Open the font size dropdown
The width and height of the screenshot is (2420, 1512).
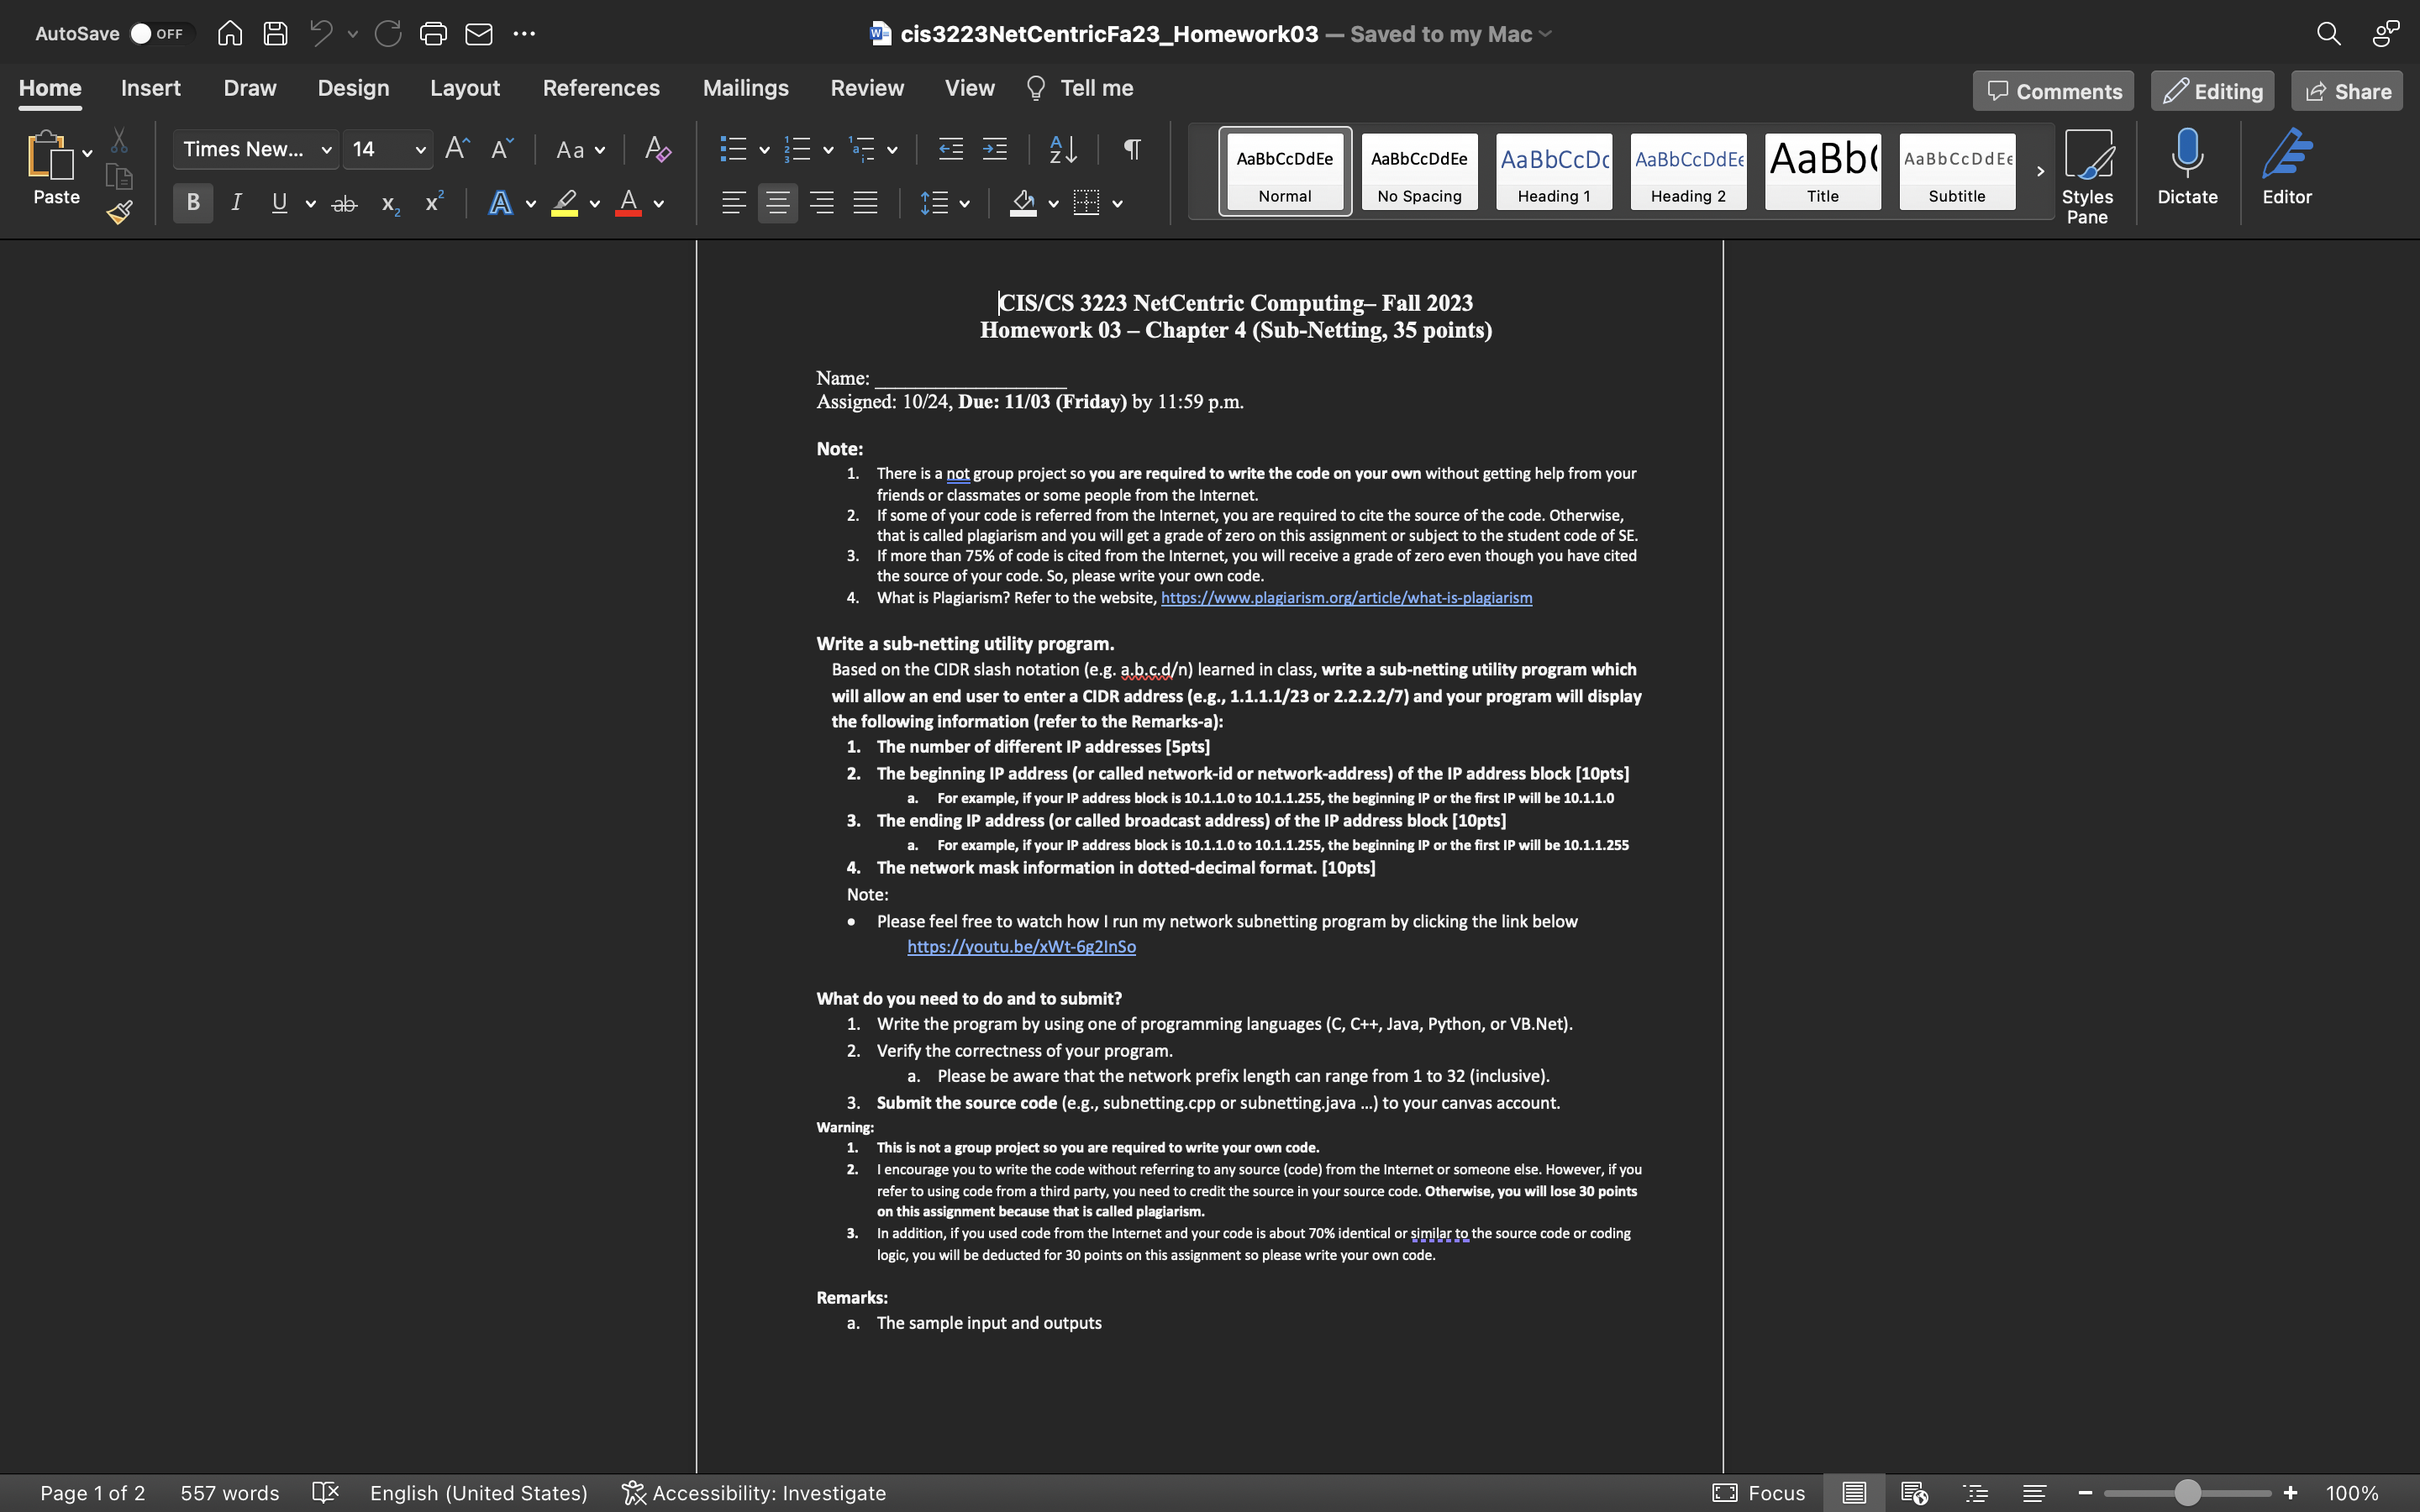tap(420, 150)
